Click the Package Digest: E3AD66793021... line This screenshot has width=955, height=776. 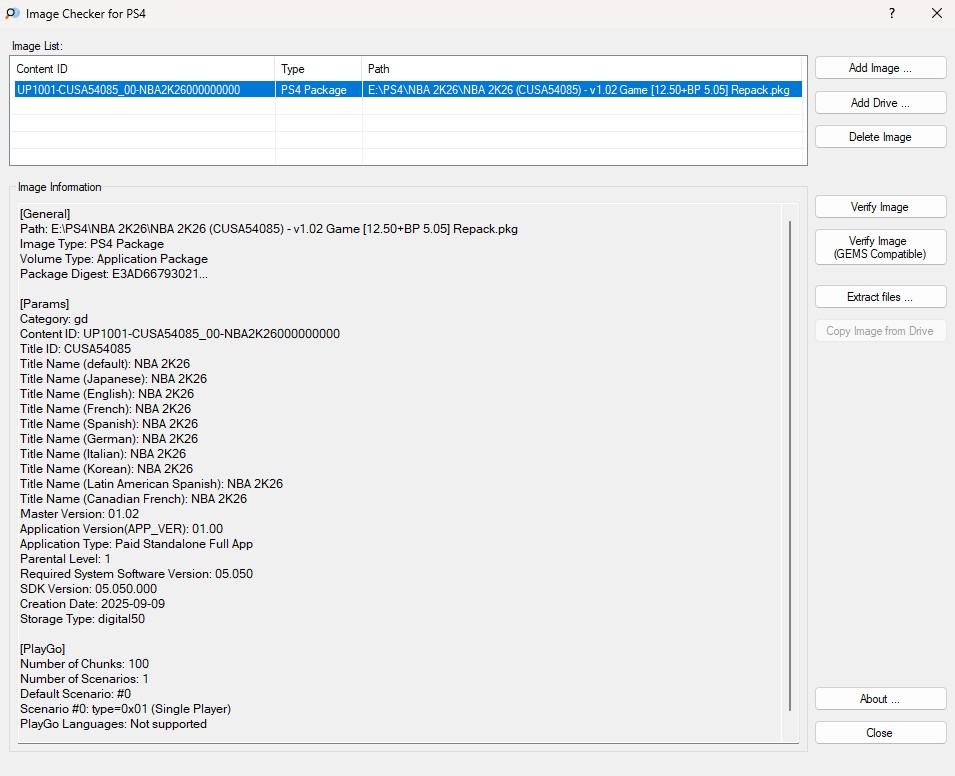pos(114,274)
